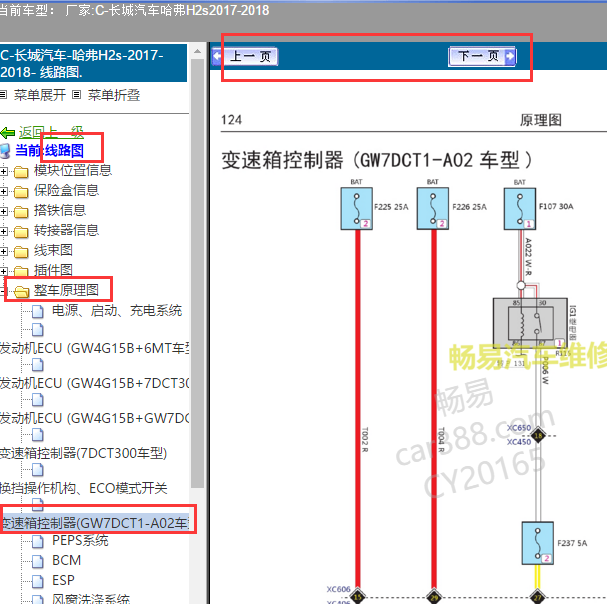
Task: Open the 插件图 folder icon
Action: [21, 271]
